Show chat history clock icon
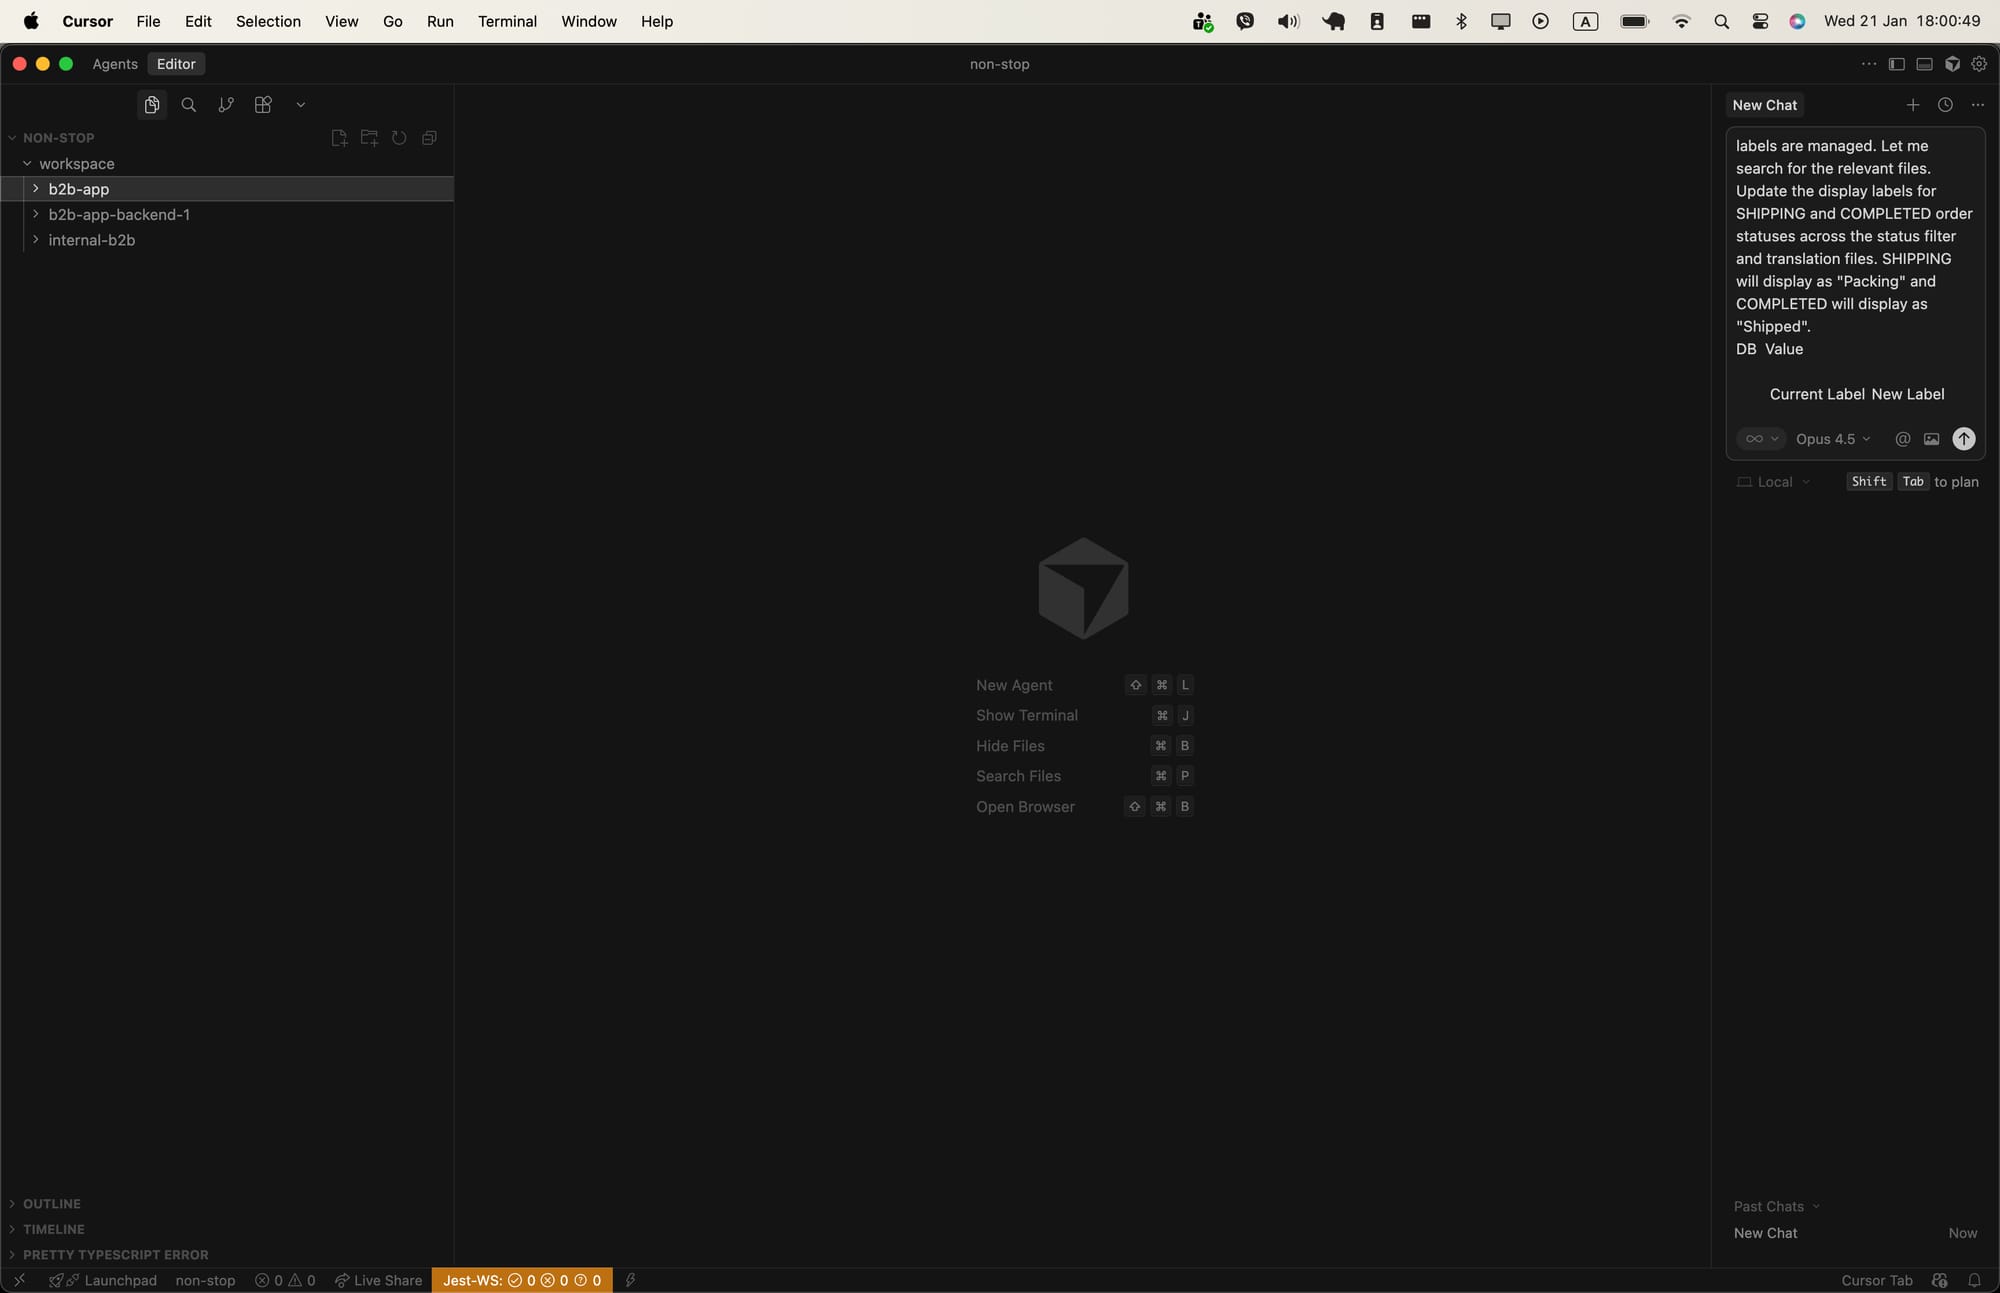Viewport: 2000px width, 1293px height. 1945,105
